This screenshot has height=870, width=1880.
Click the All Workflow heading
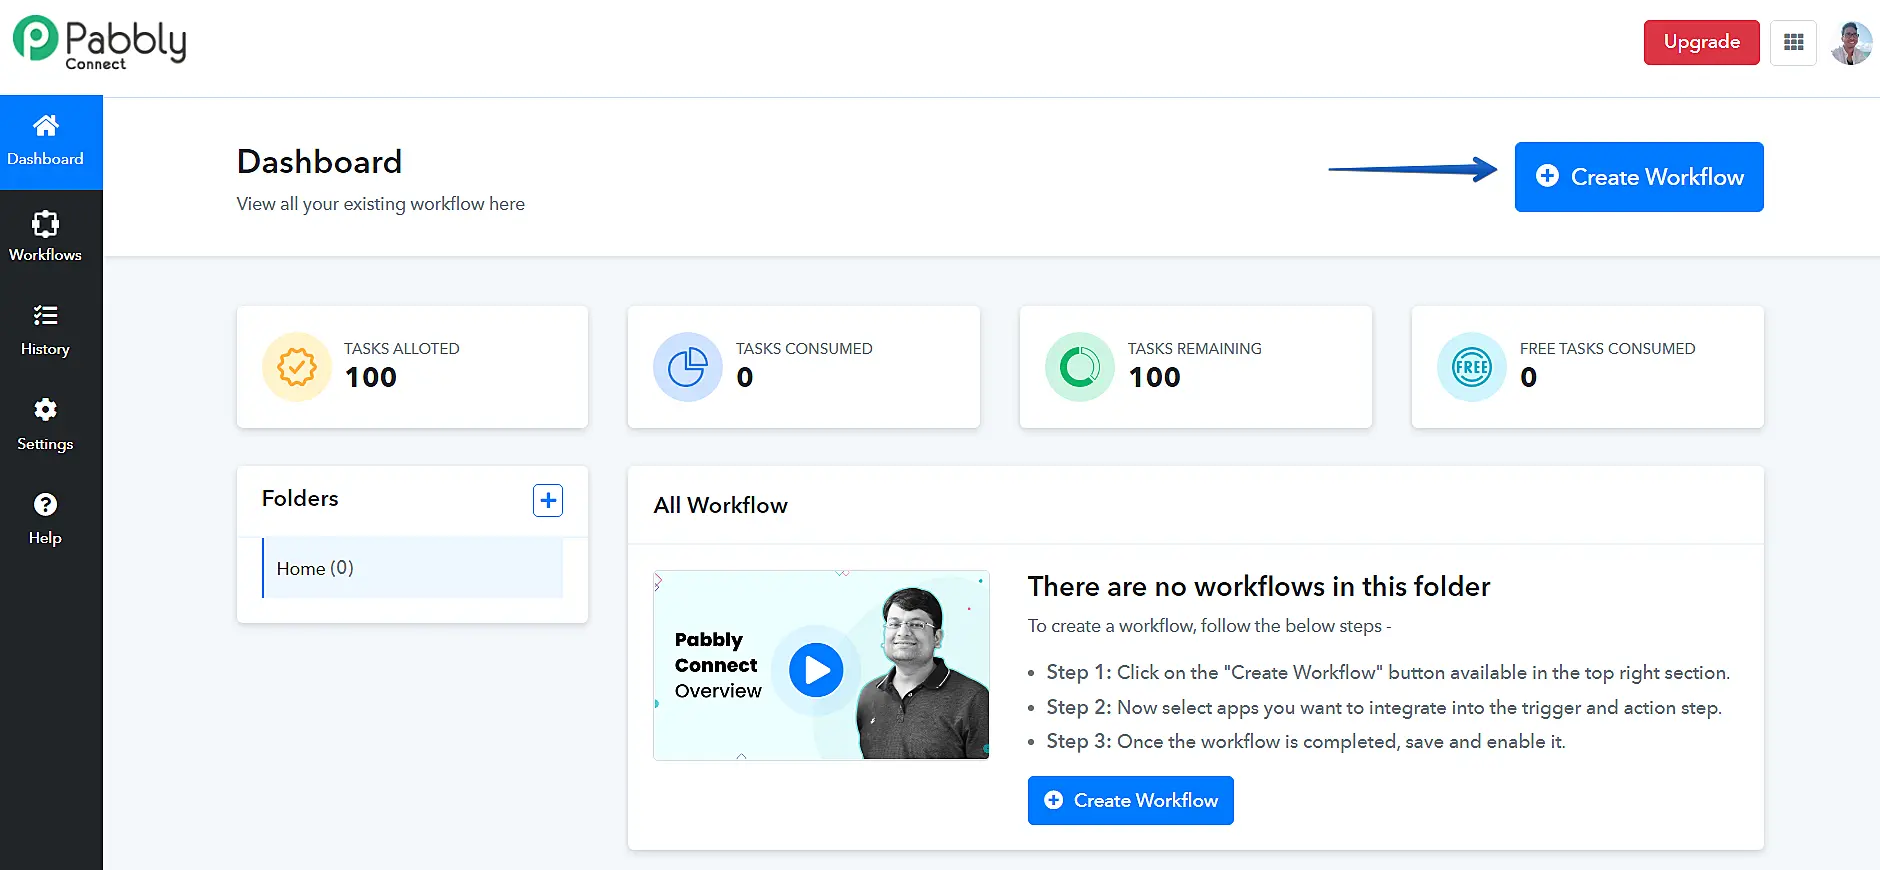[x=720, y=505]
